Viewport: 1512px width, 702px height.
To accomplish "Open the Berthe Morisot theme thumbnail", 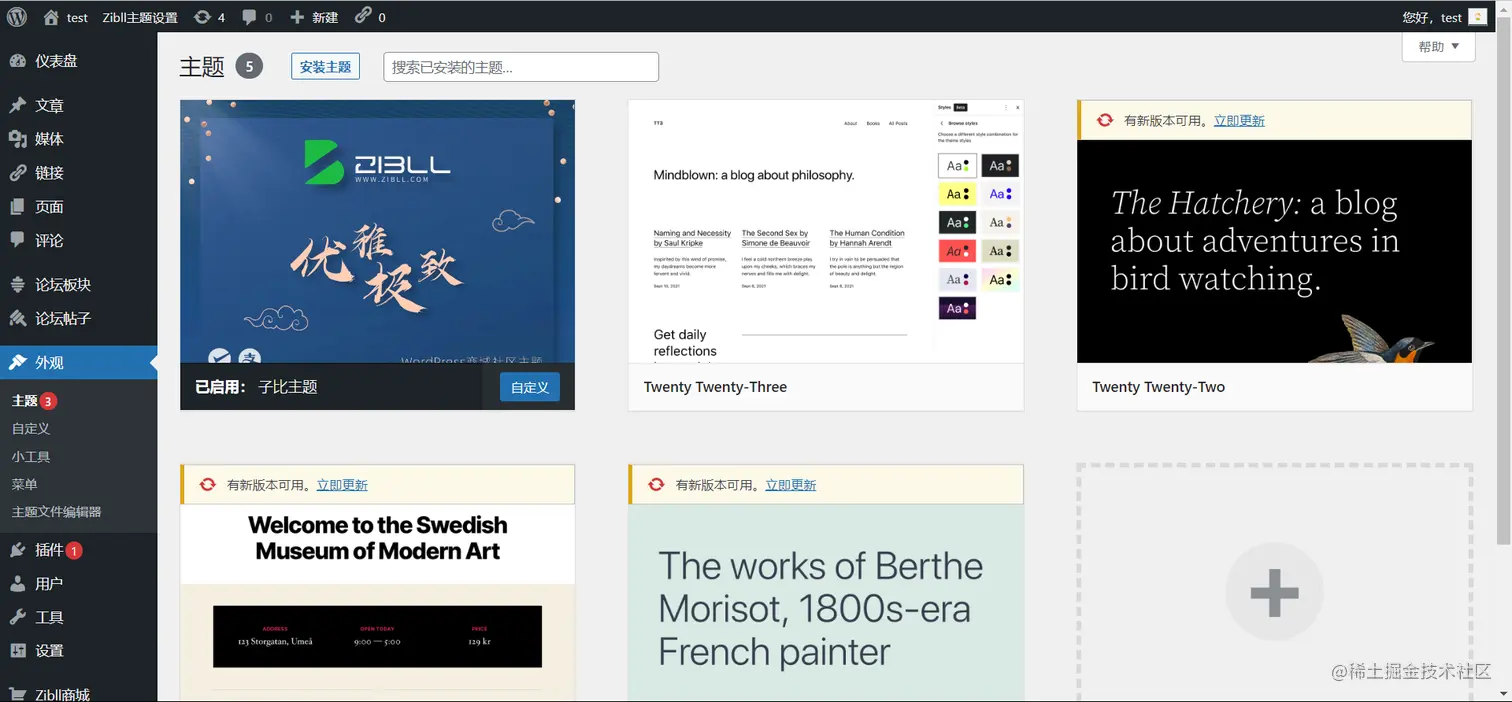I will tap(826, 603).
